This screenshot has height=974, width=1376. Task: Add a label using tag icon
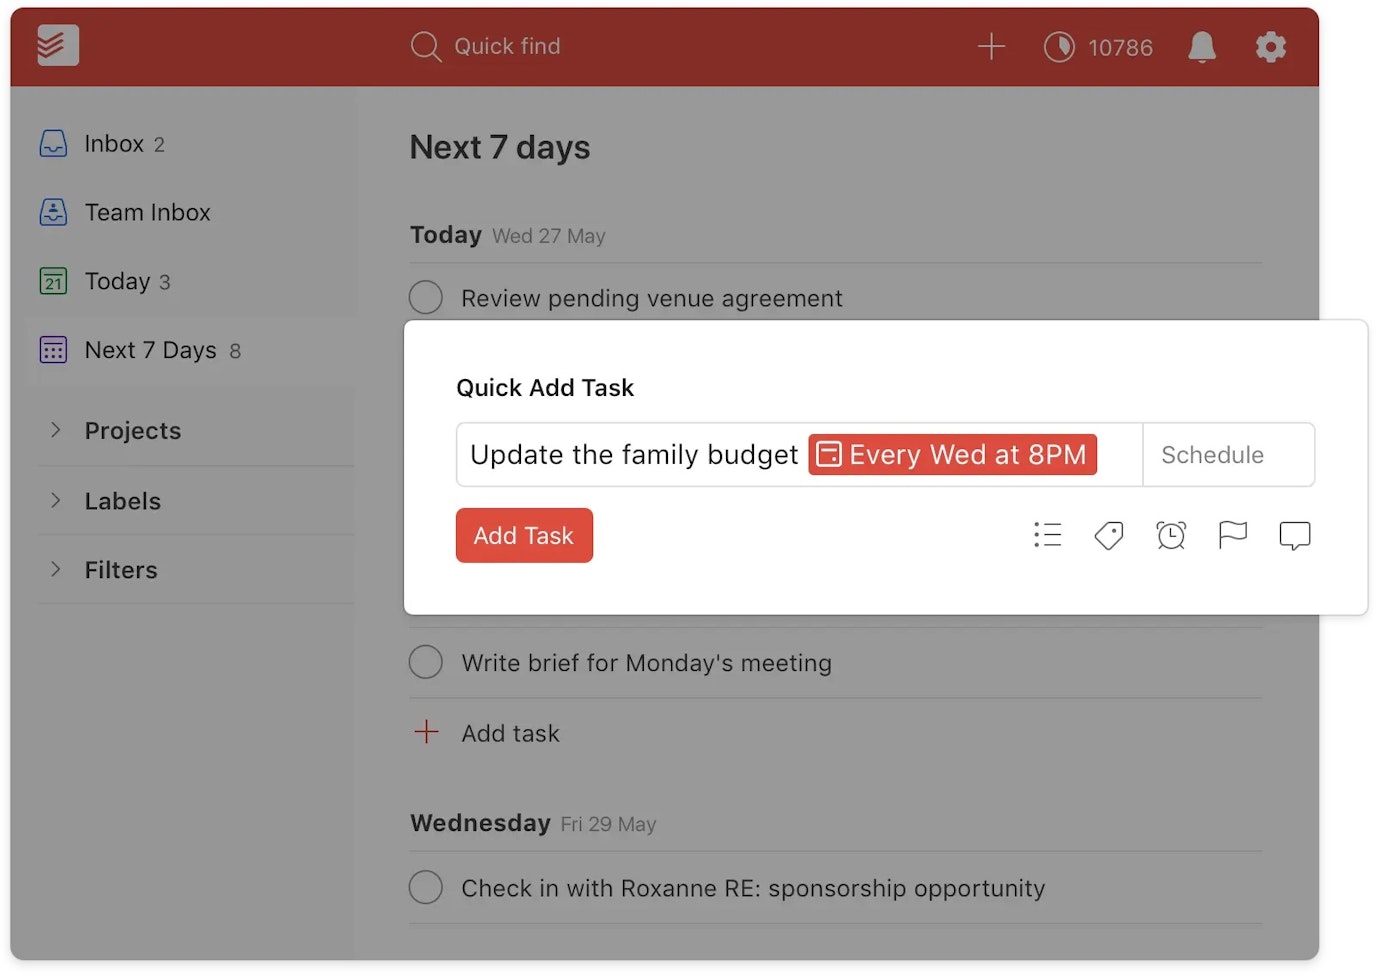1108,536
